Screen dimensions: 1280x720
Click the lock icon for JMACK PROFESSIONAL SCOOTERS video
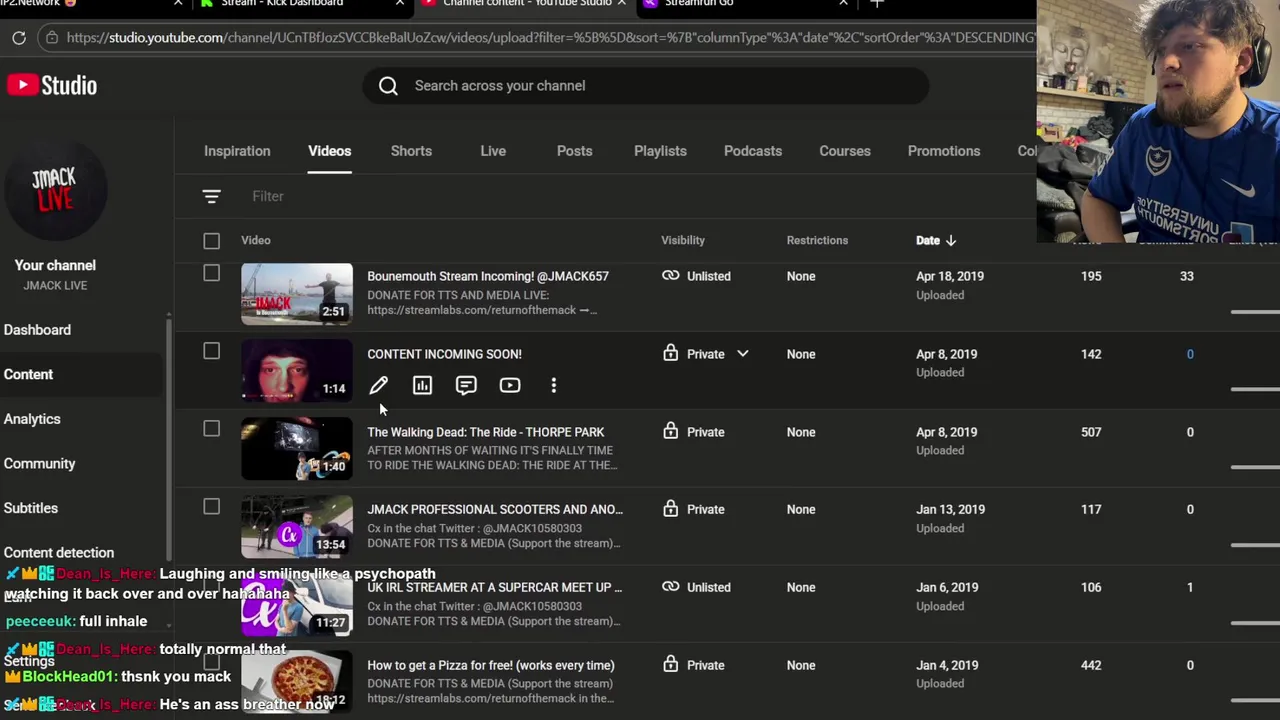[x=670, y=509]
